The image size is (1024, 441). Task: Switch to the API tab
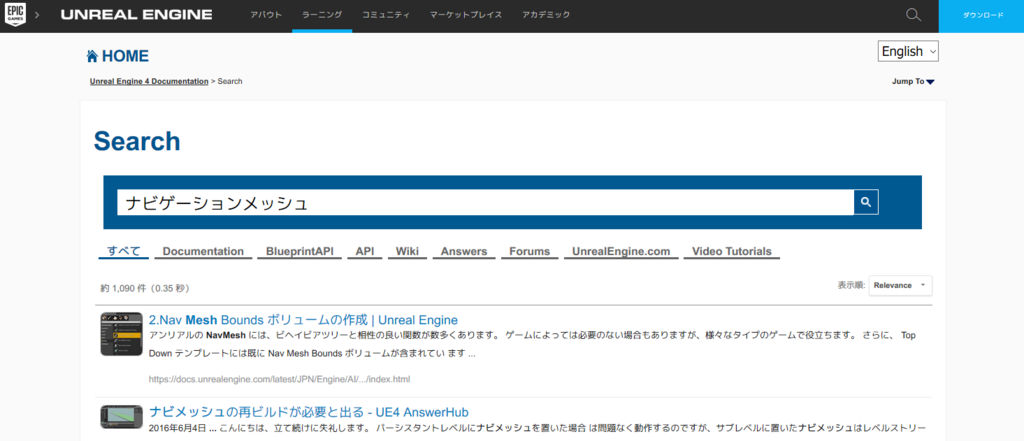[x=365, y=252]
